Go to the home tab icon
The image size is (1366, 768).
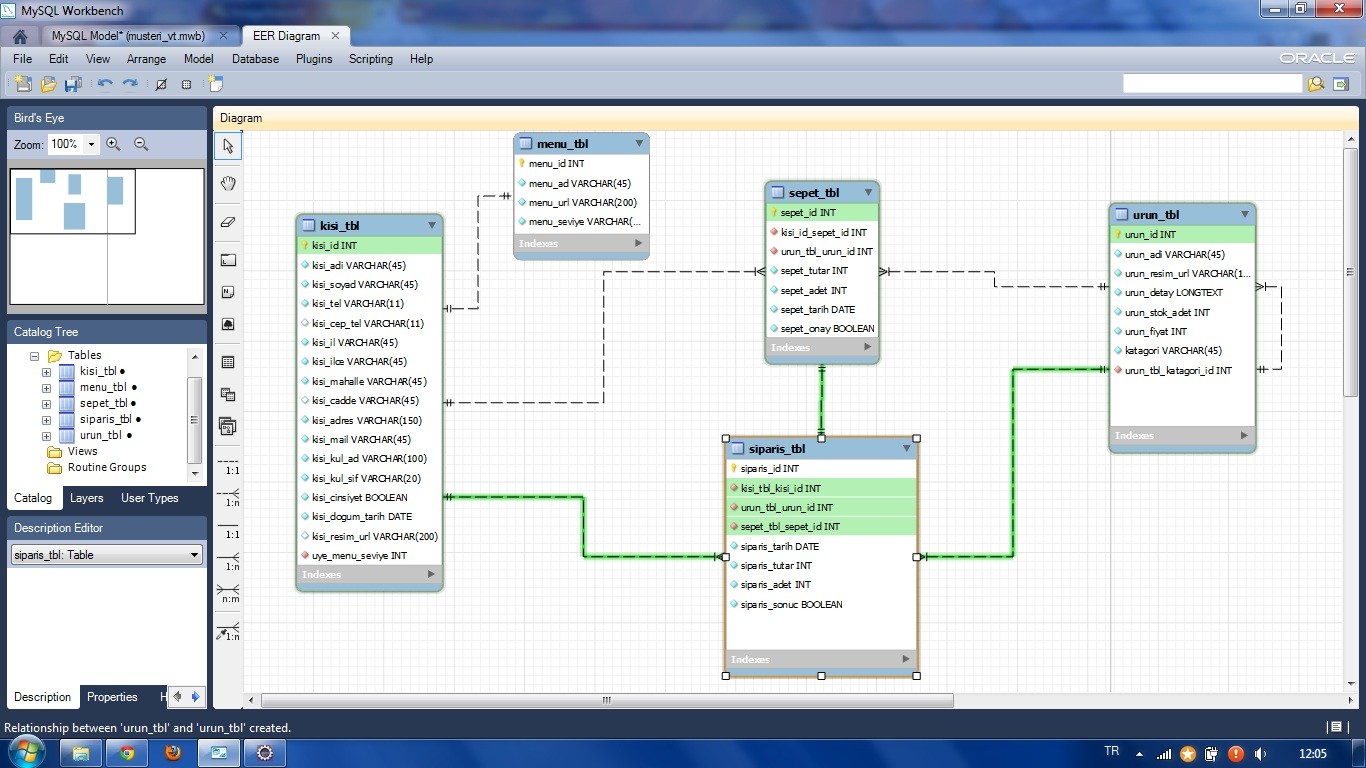click(20, 36)
